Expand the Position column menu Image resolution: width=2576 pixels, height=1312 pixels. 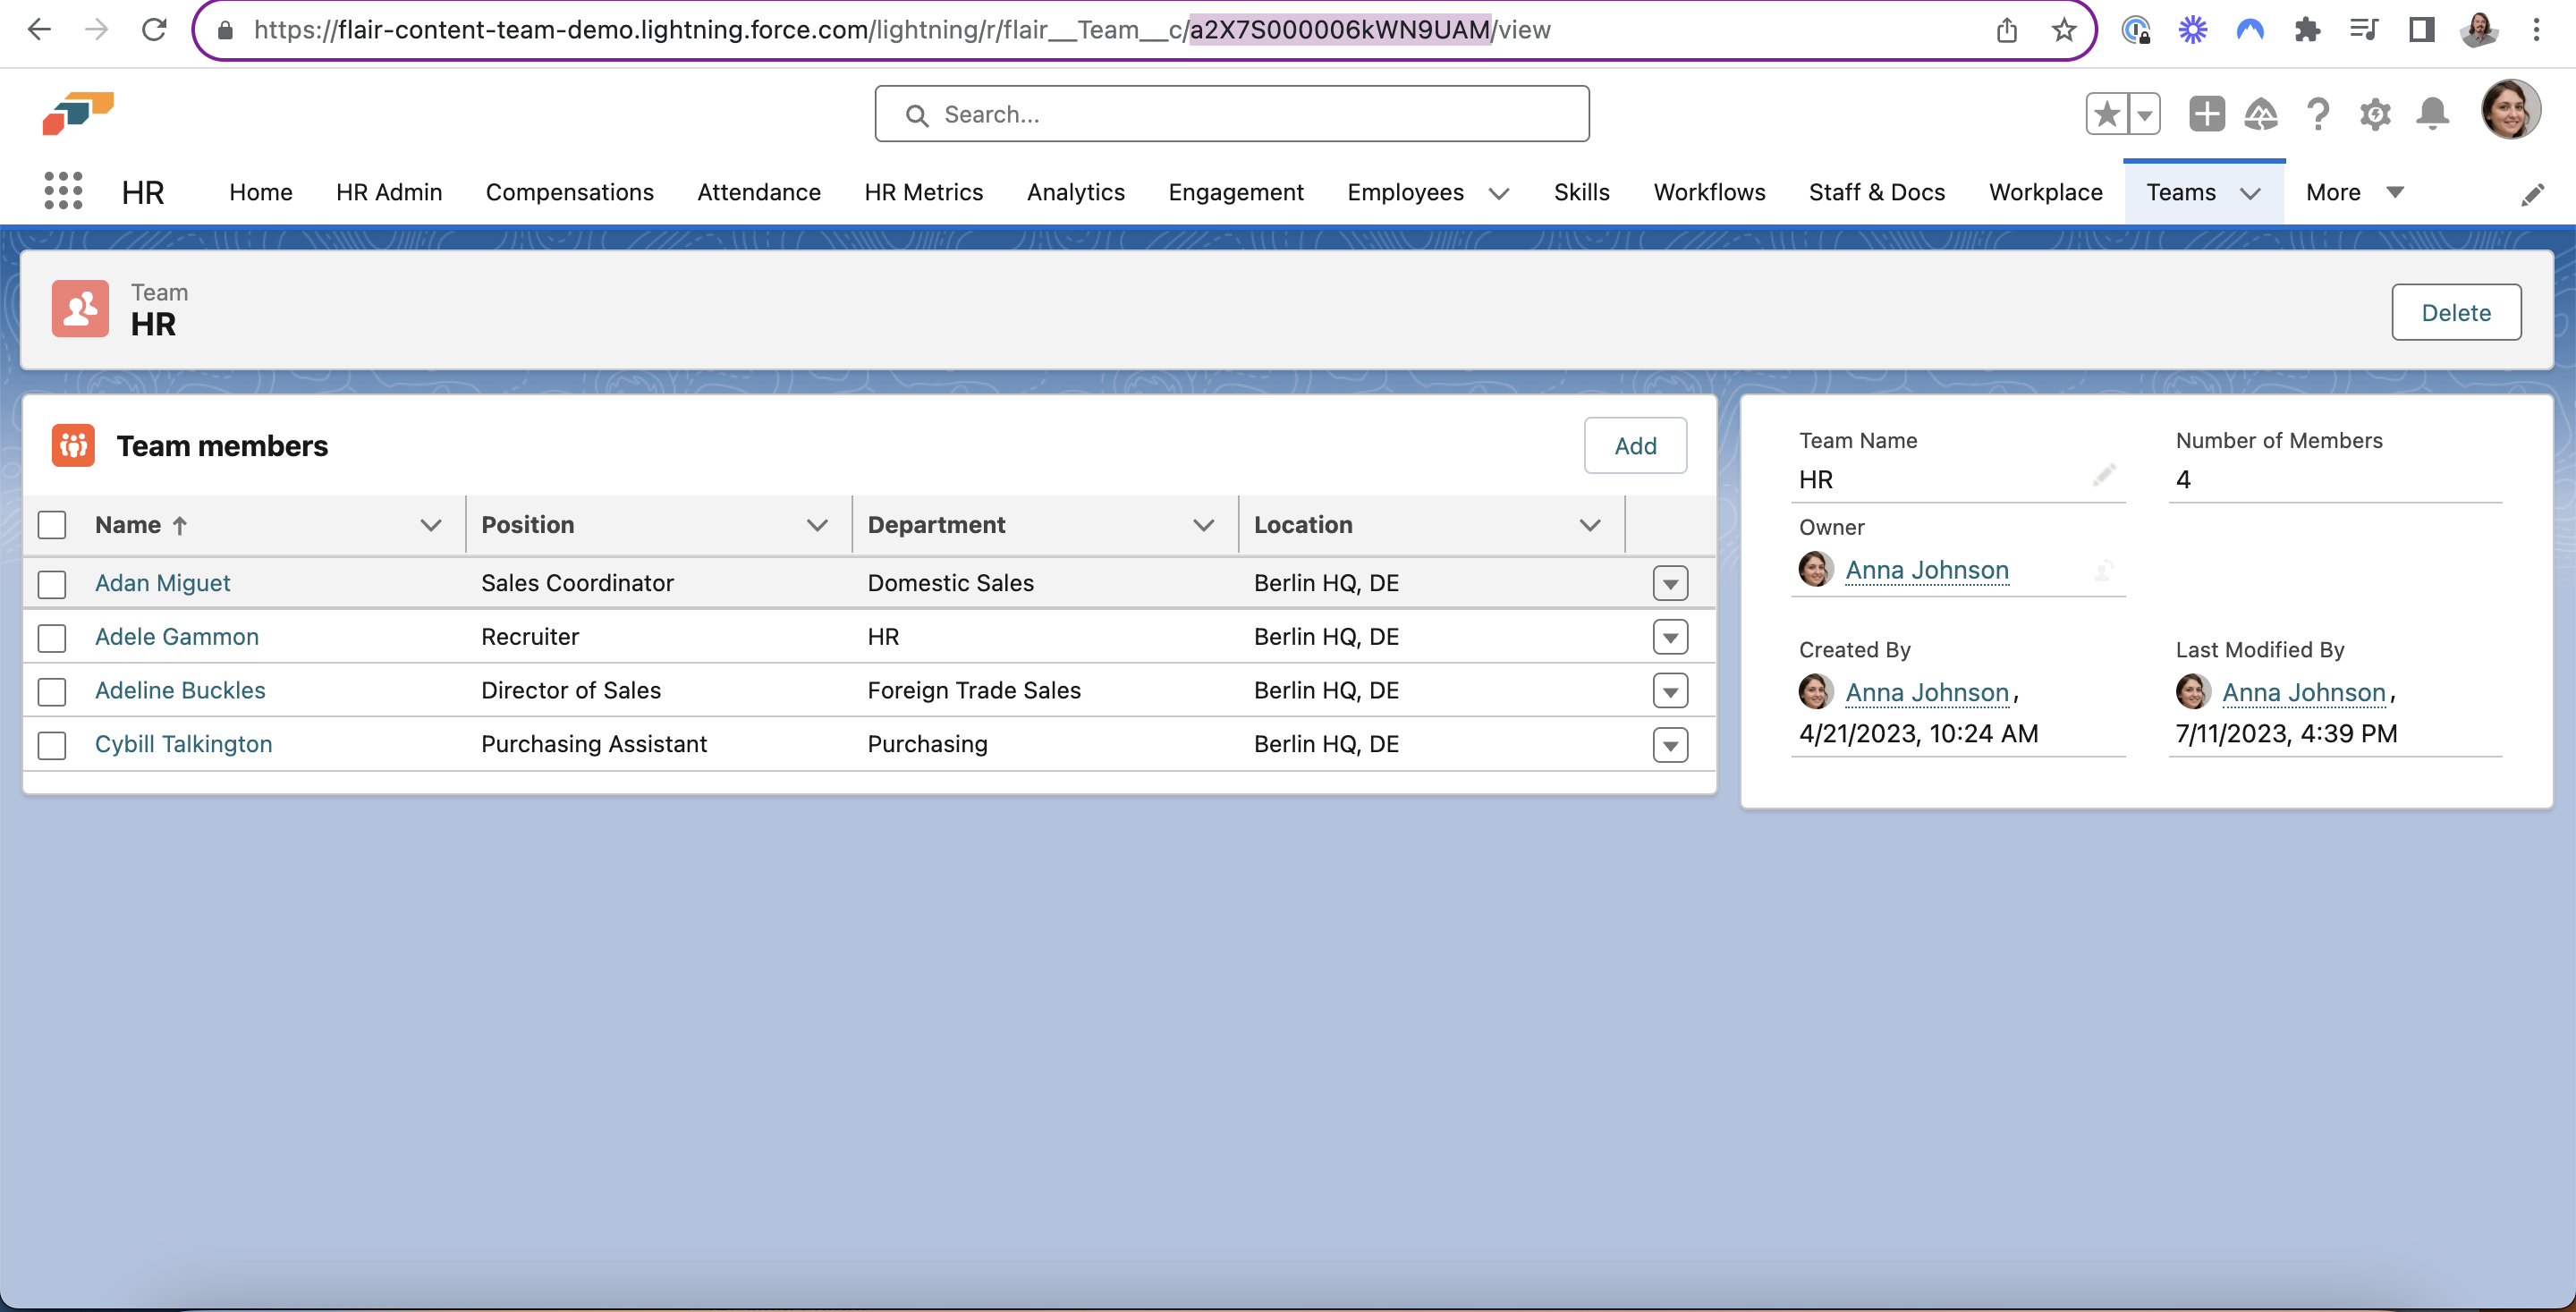[816, 525]
